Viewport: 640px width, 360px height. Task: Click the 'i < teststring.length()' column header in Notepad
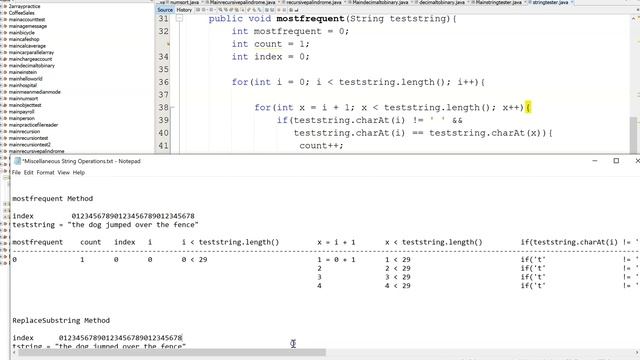(x=231, y=242)
